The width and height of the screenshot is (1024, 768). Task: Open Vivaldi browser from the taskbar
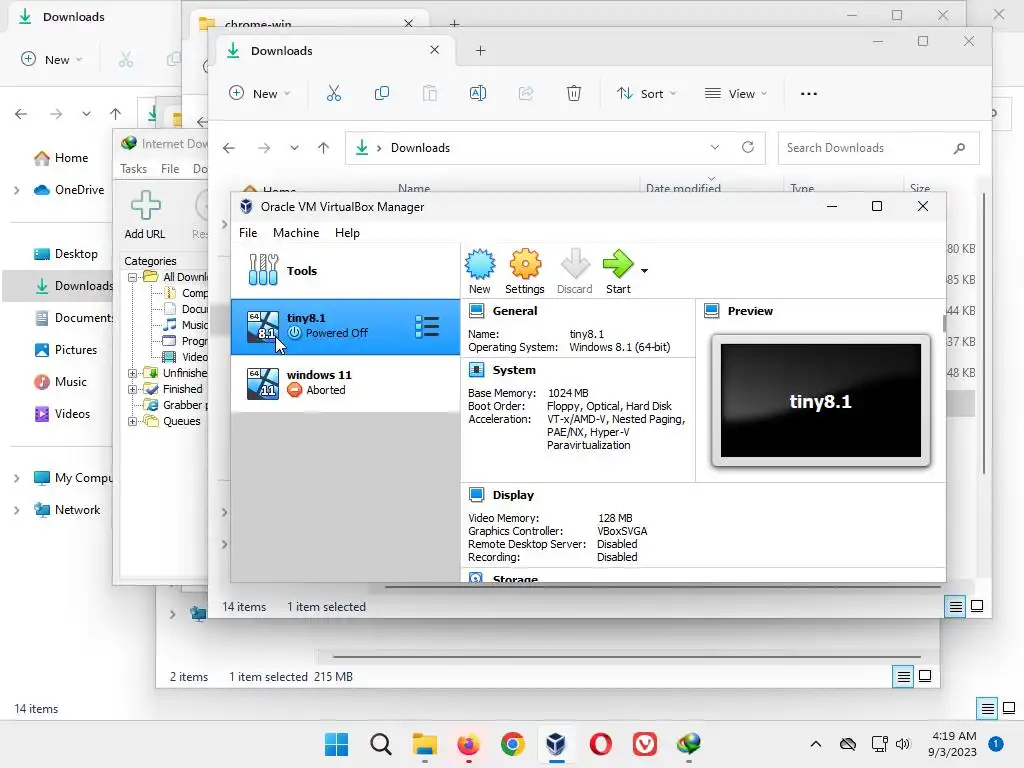[645, 744]
